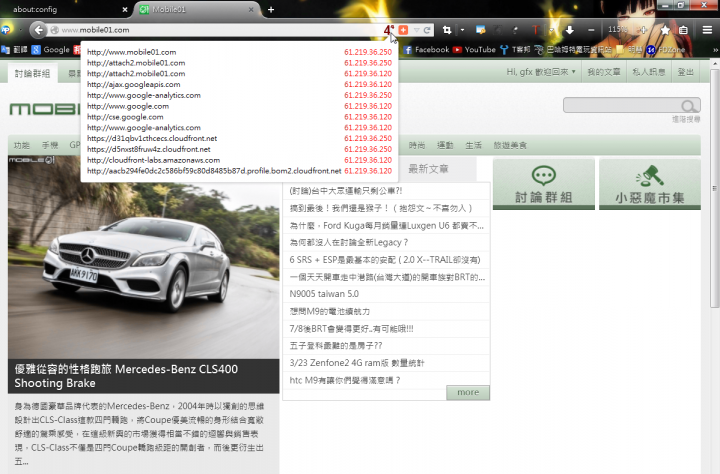Screen dimensions: 720x474
Task: Open the dropdown beside the red T
Action: 552,30
